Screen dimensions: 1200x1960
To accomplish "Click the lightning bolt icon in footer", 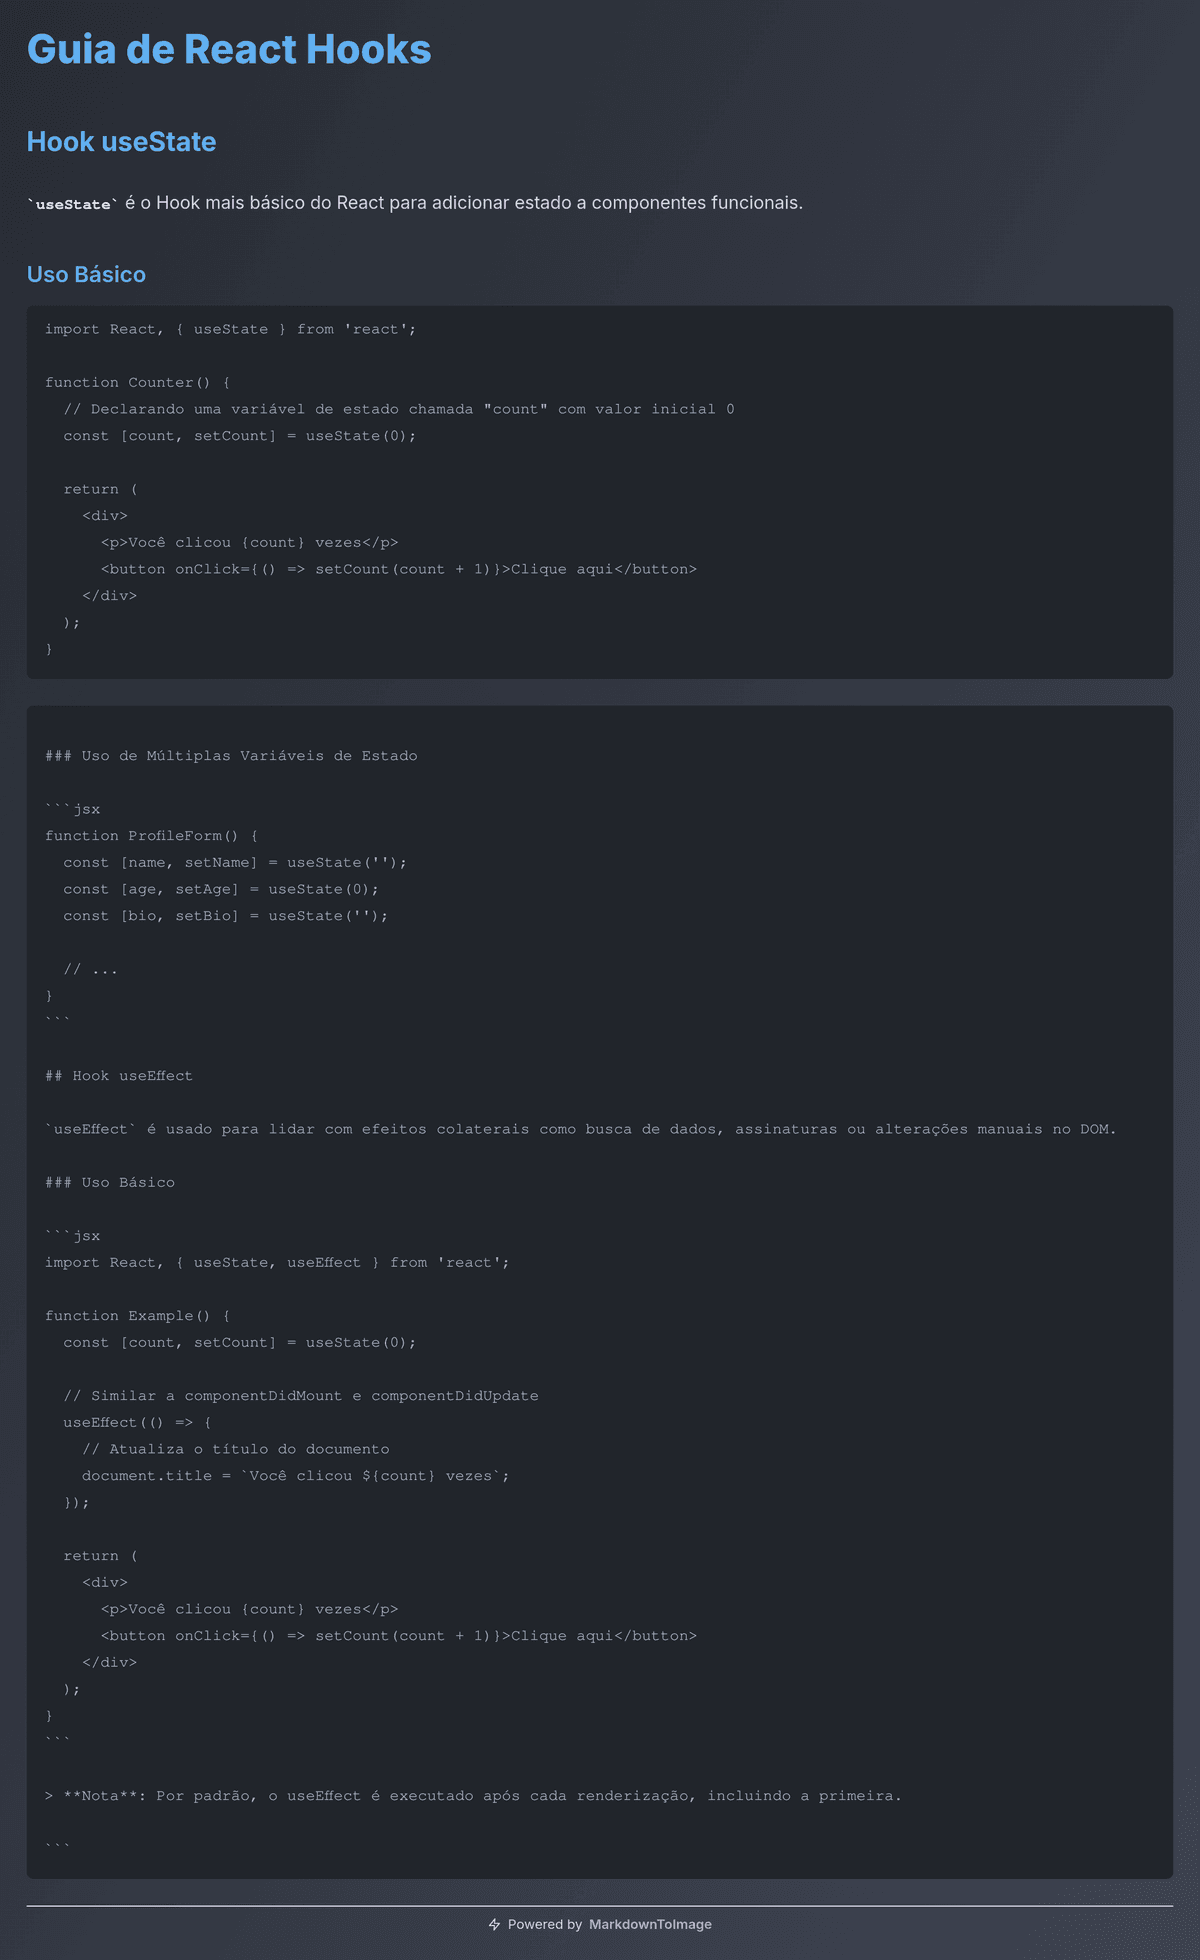I will point(494,1924).
